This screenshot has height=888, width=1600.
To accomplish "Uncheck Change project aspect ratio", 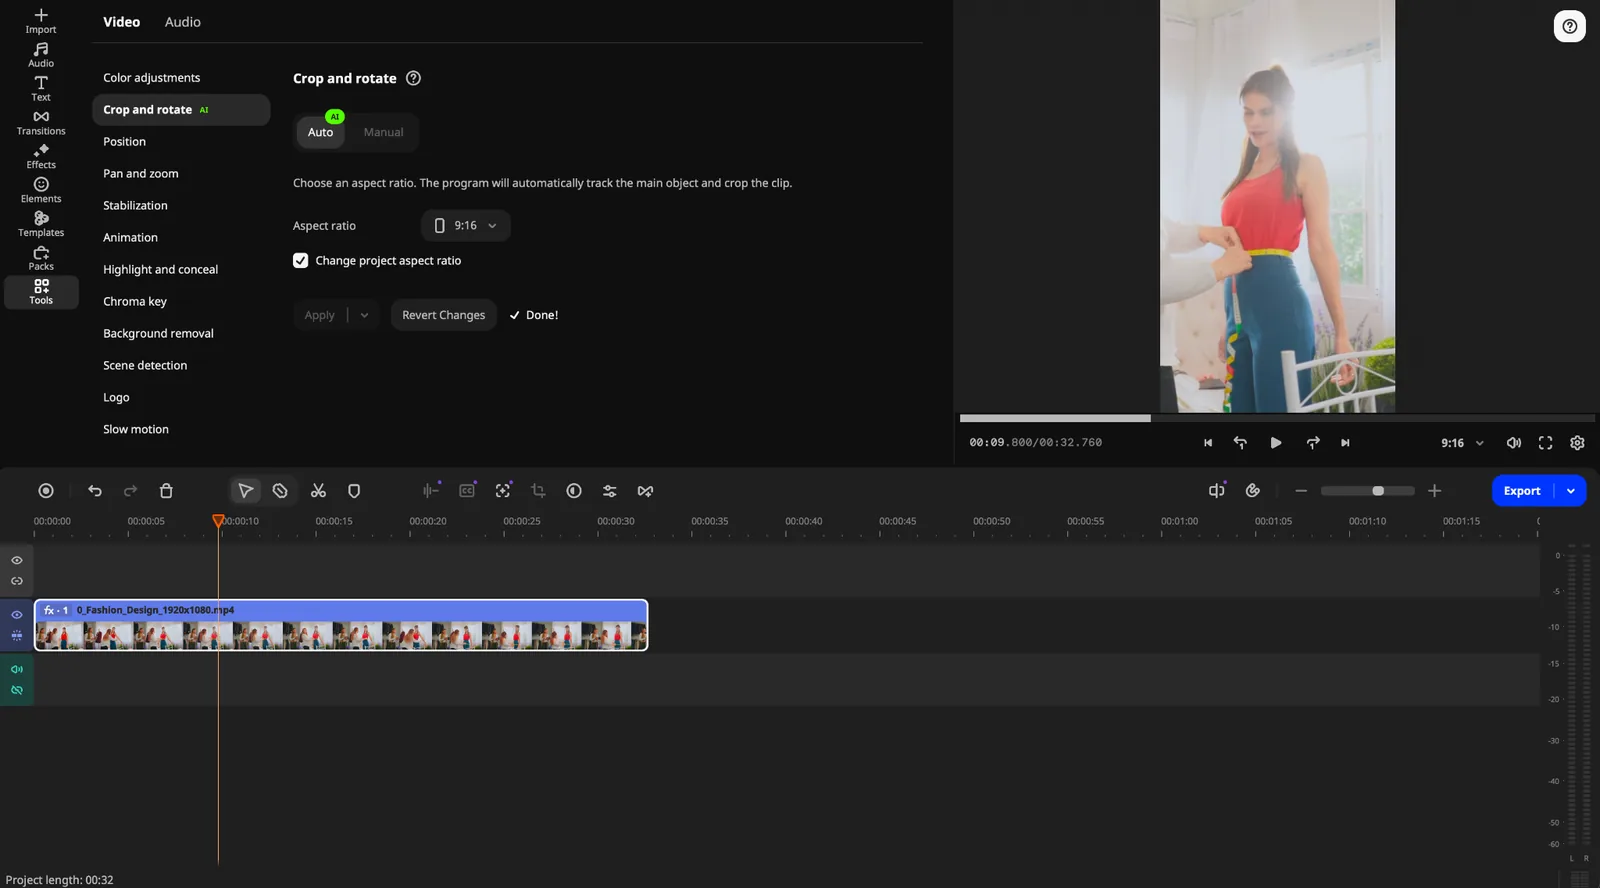I will click(301, 261).
